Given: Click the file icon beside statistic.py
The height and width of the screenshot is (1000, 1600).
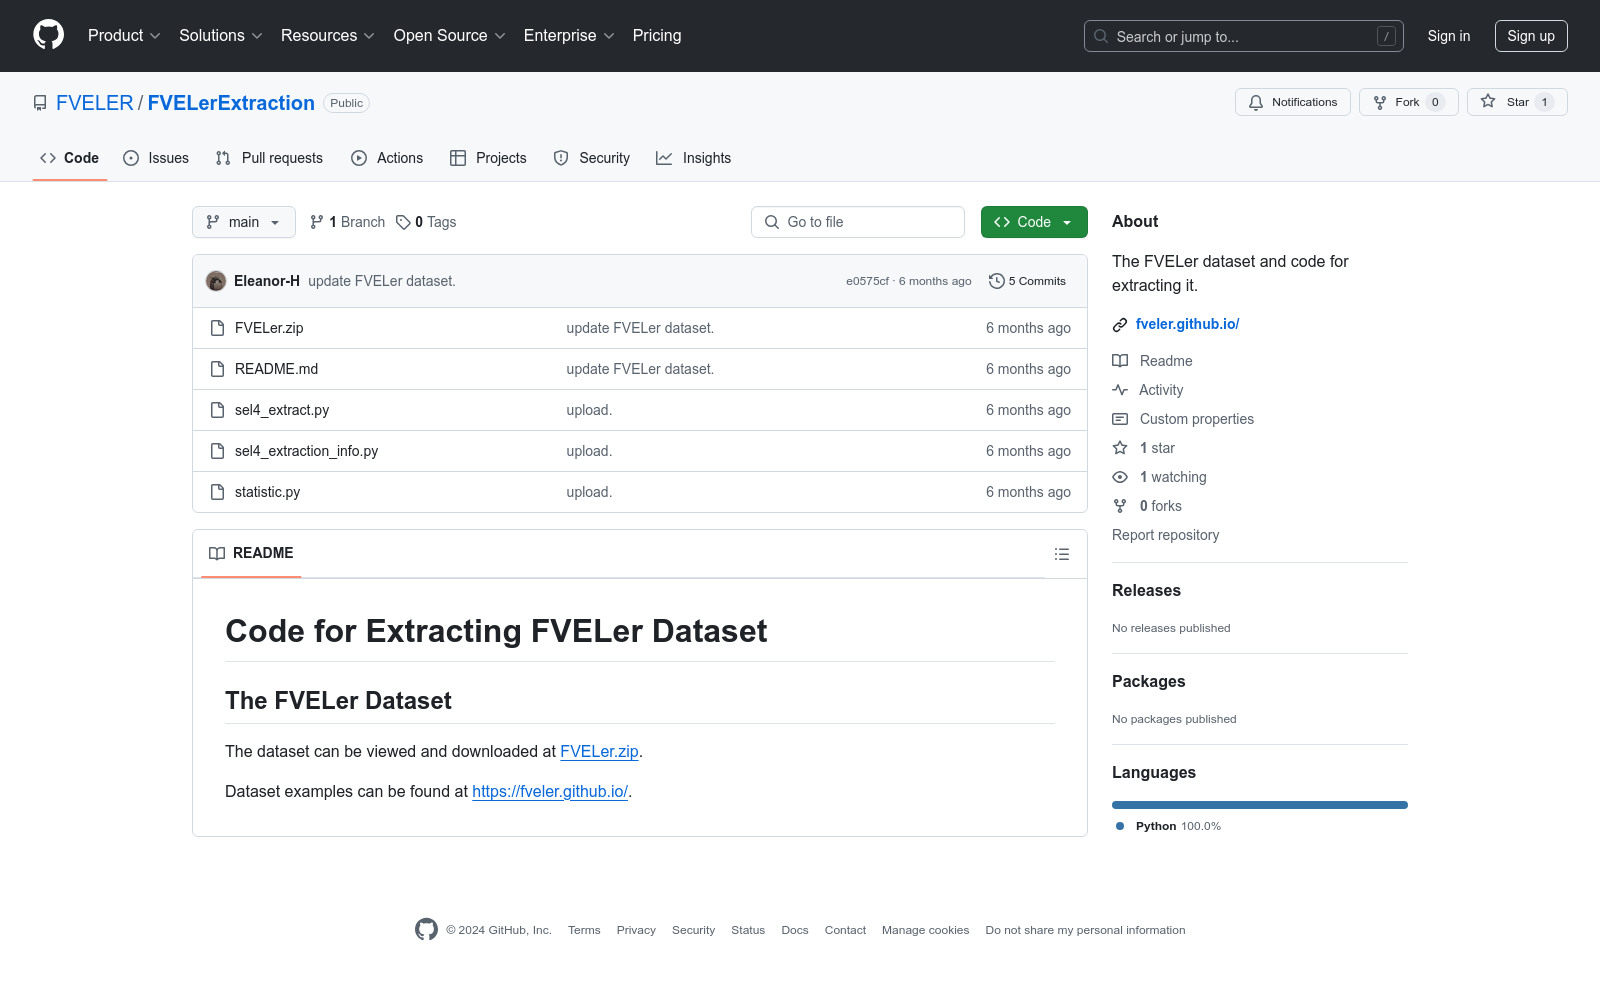Looking at the screenshot, I should (x=217, y=492).
